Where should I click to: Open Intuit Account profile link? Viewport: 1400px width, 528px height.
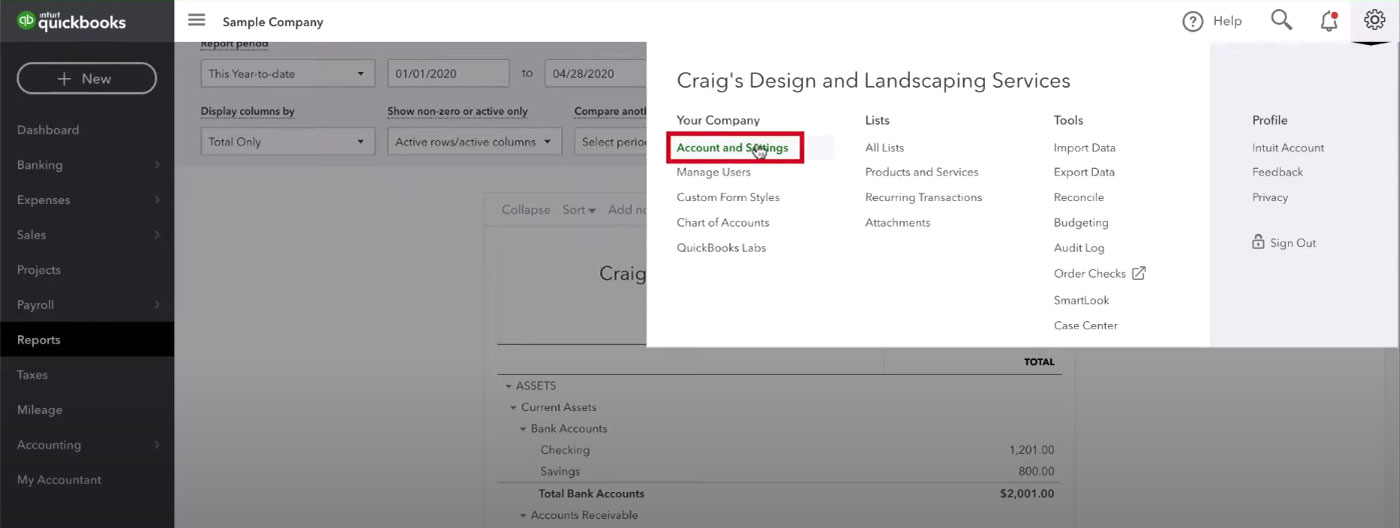(x=1288, y=148)
